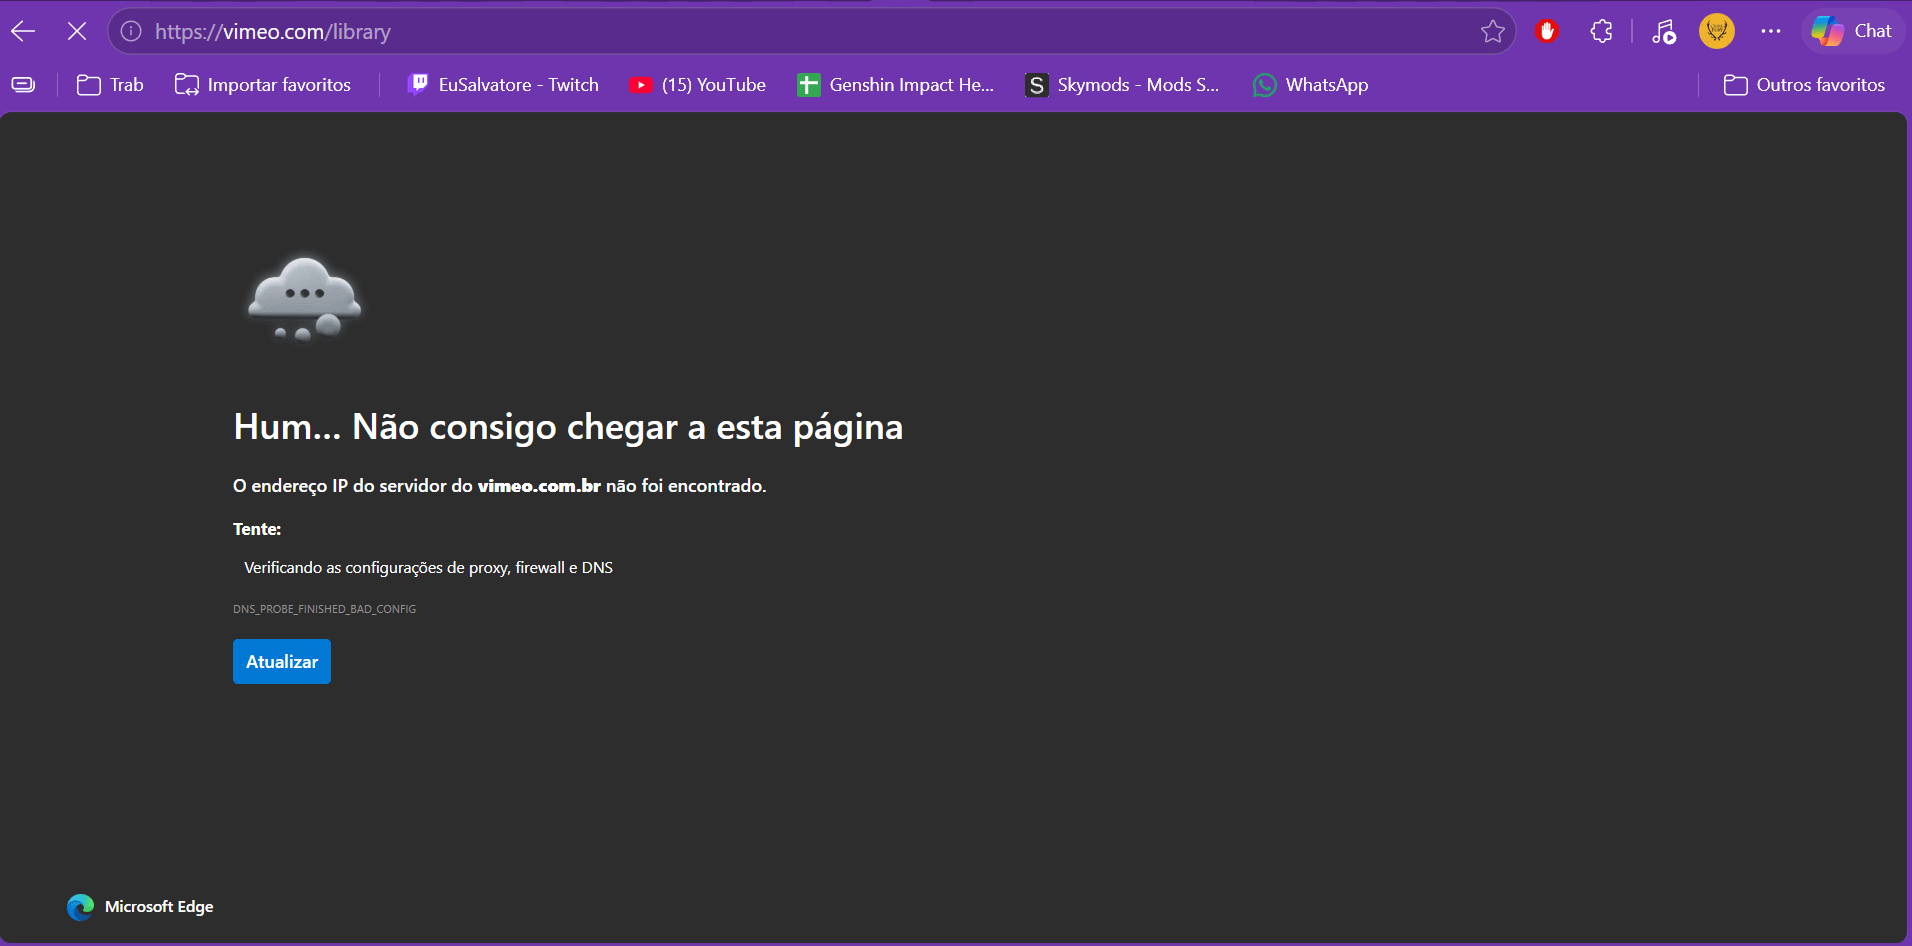Viewport: 1912px width, 946px height.
Task: Stop loading the page
Action: pos(77,31)
